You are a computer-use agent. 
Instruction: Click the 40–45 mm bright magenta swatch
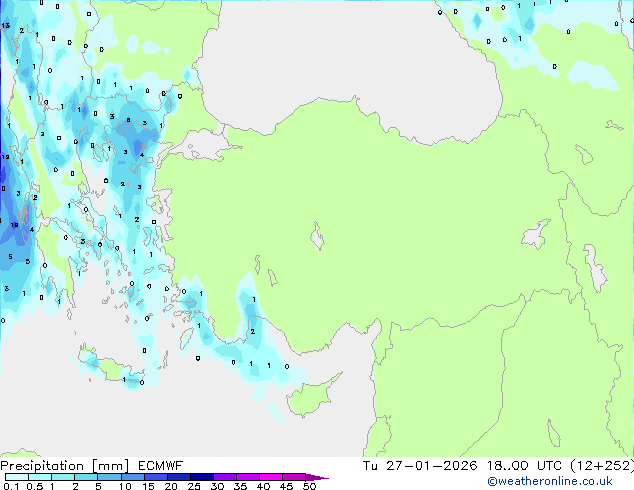(271, 477)
